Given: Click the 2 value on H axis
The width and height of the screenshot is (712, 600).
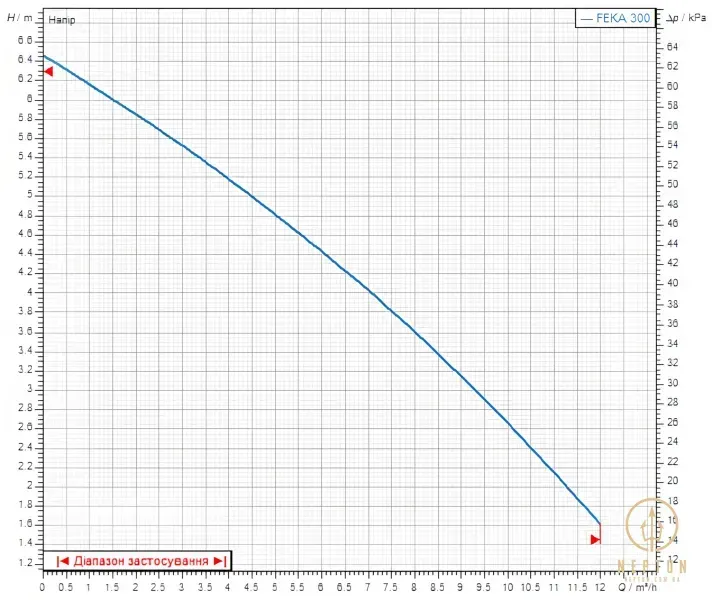Looking at the screenshot, I should tap(30, 486).
